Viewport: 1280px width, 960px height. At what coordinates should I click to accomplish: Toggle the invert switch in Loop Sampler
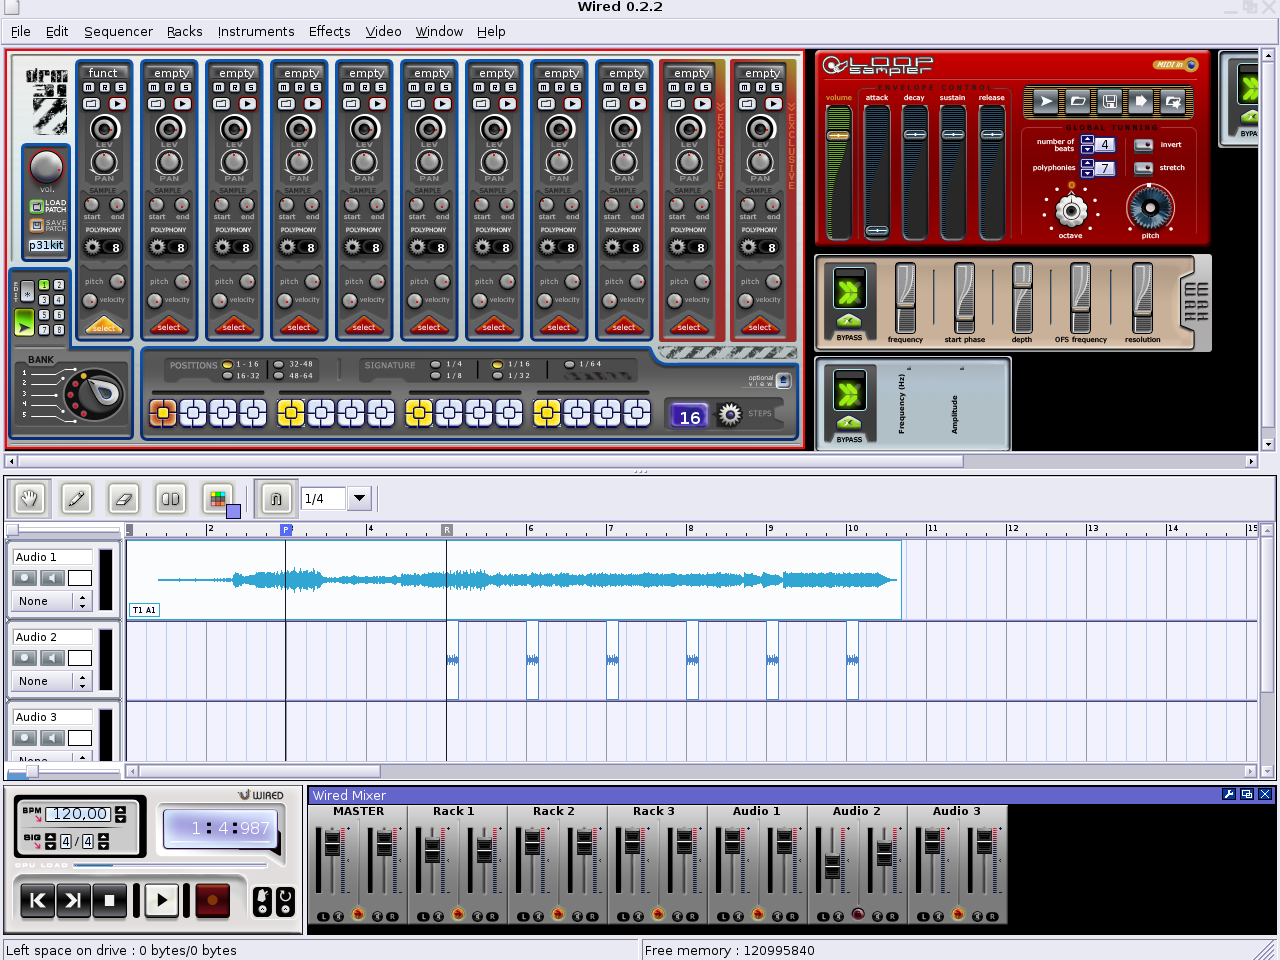(x=1143, y=145)
